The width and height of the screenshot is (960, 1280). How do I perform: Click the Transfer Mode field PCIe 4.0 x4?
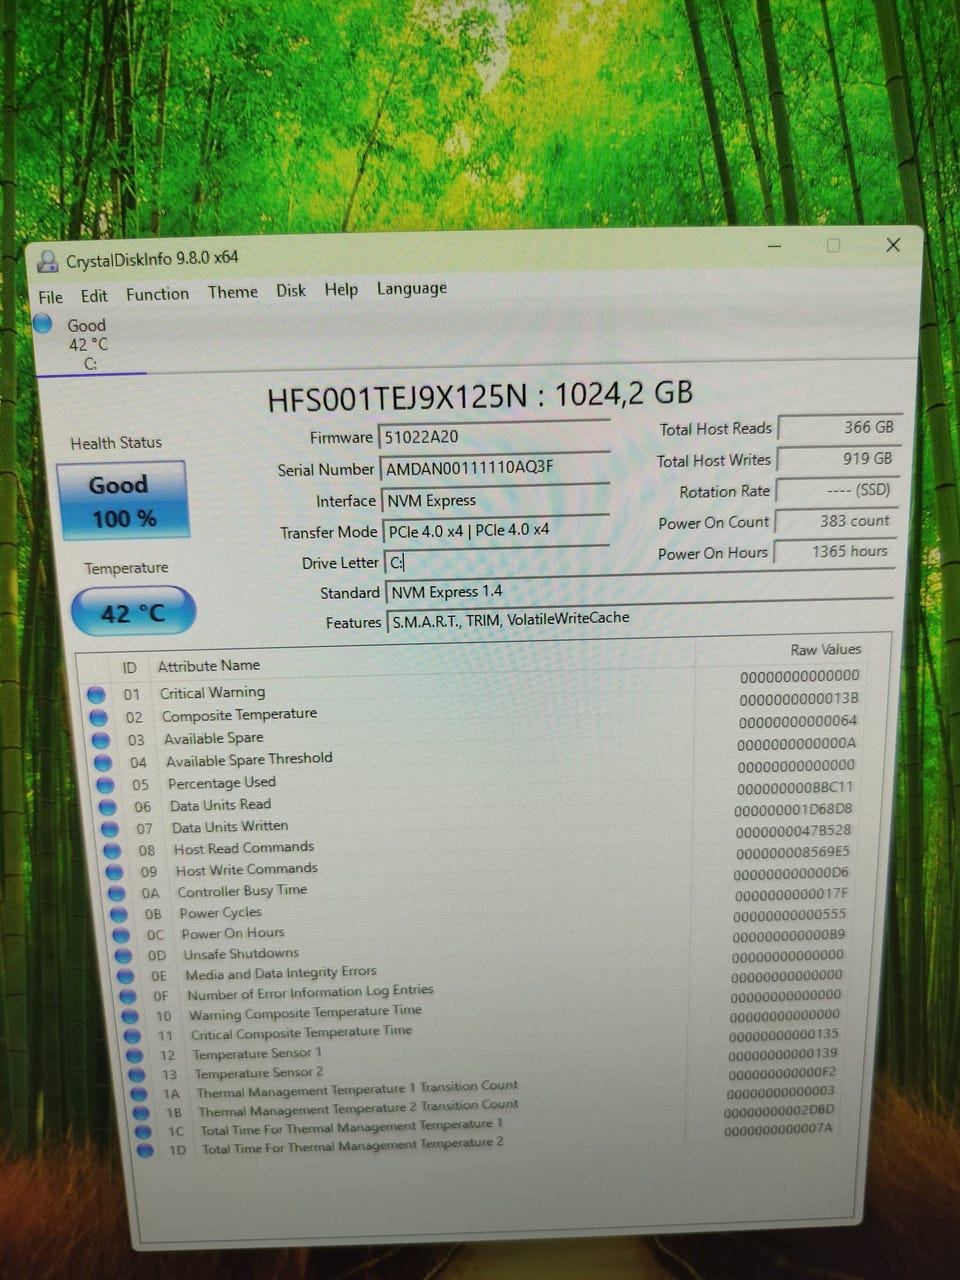coord(497,530)
